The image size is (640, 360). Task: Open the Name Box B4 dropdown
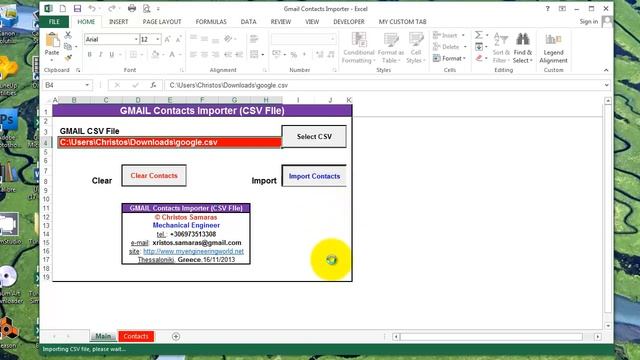click(87, 85)
